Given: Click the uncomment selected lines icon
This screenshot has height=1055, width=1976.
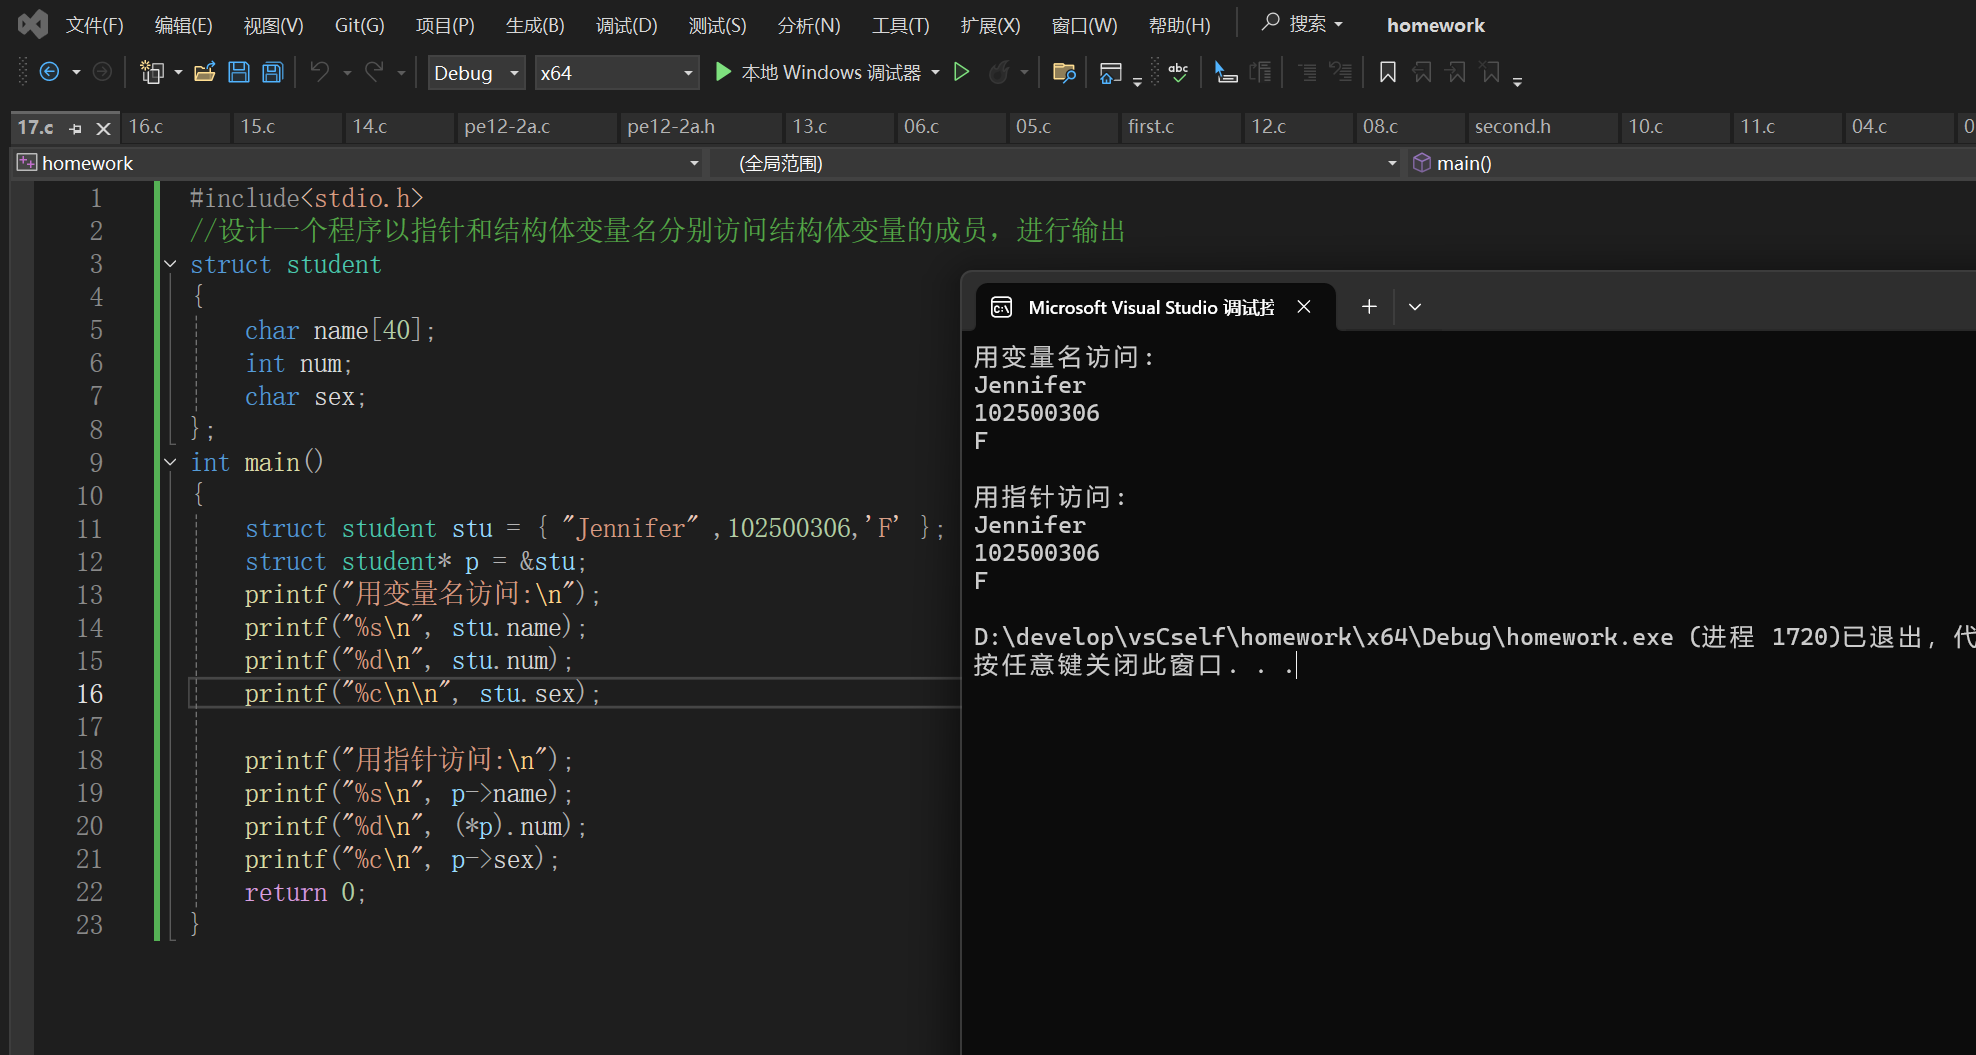Looking at the screenshot, I should click(x=1340, y=72).
